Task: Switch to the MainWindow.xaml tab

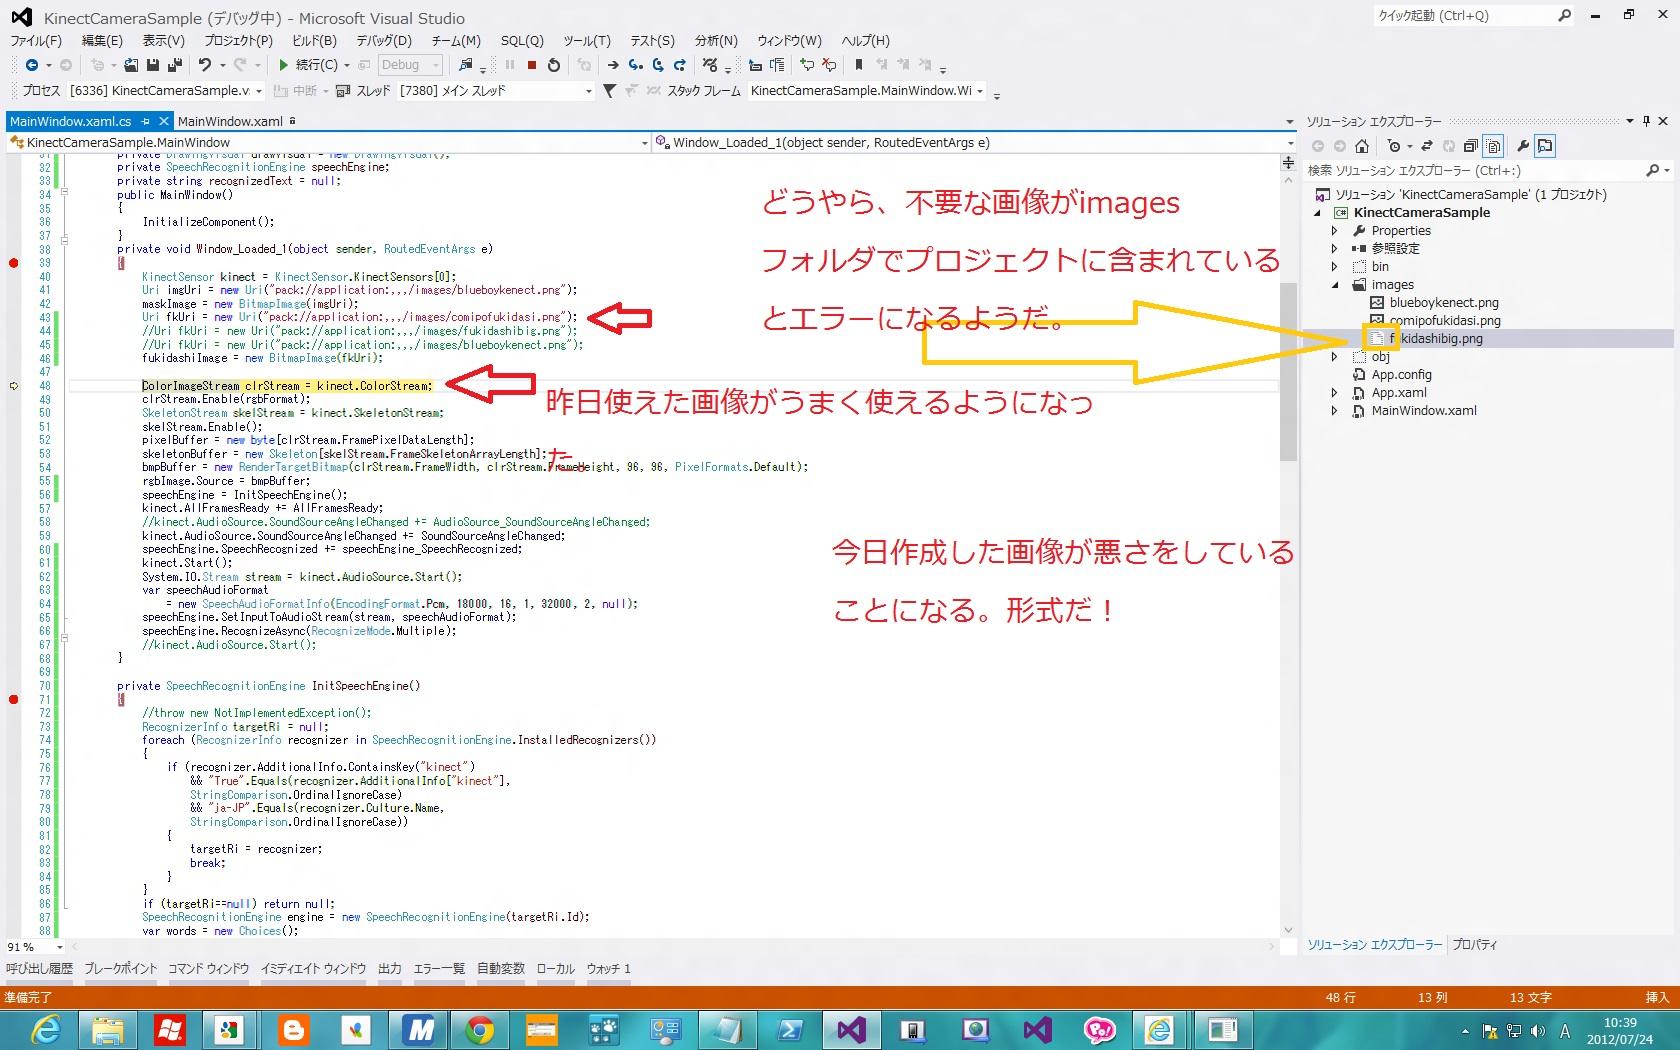Action: click(x=230, y=121)
